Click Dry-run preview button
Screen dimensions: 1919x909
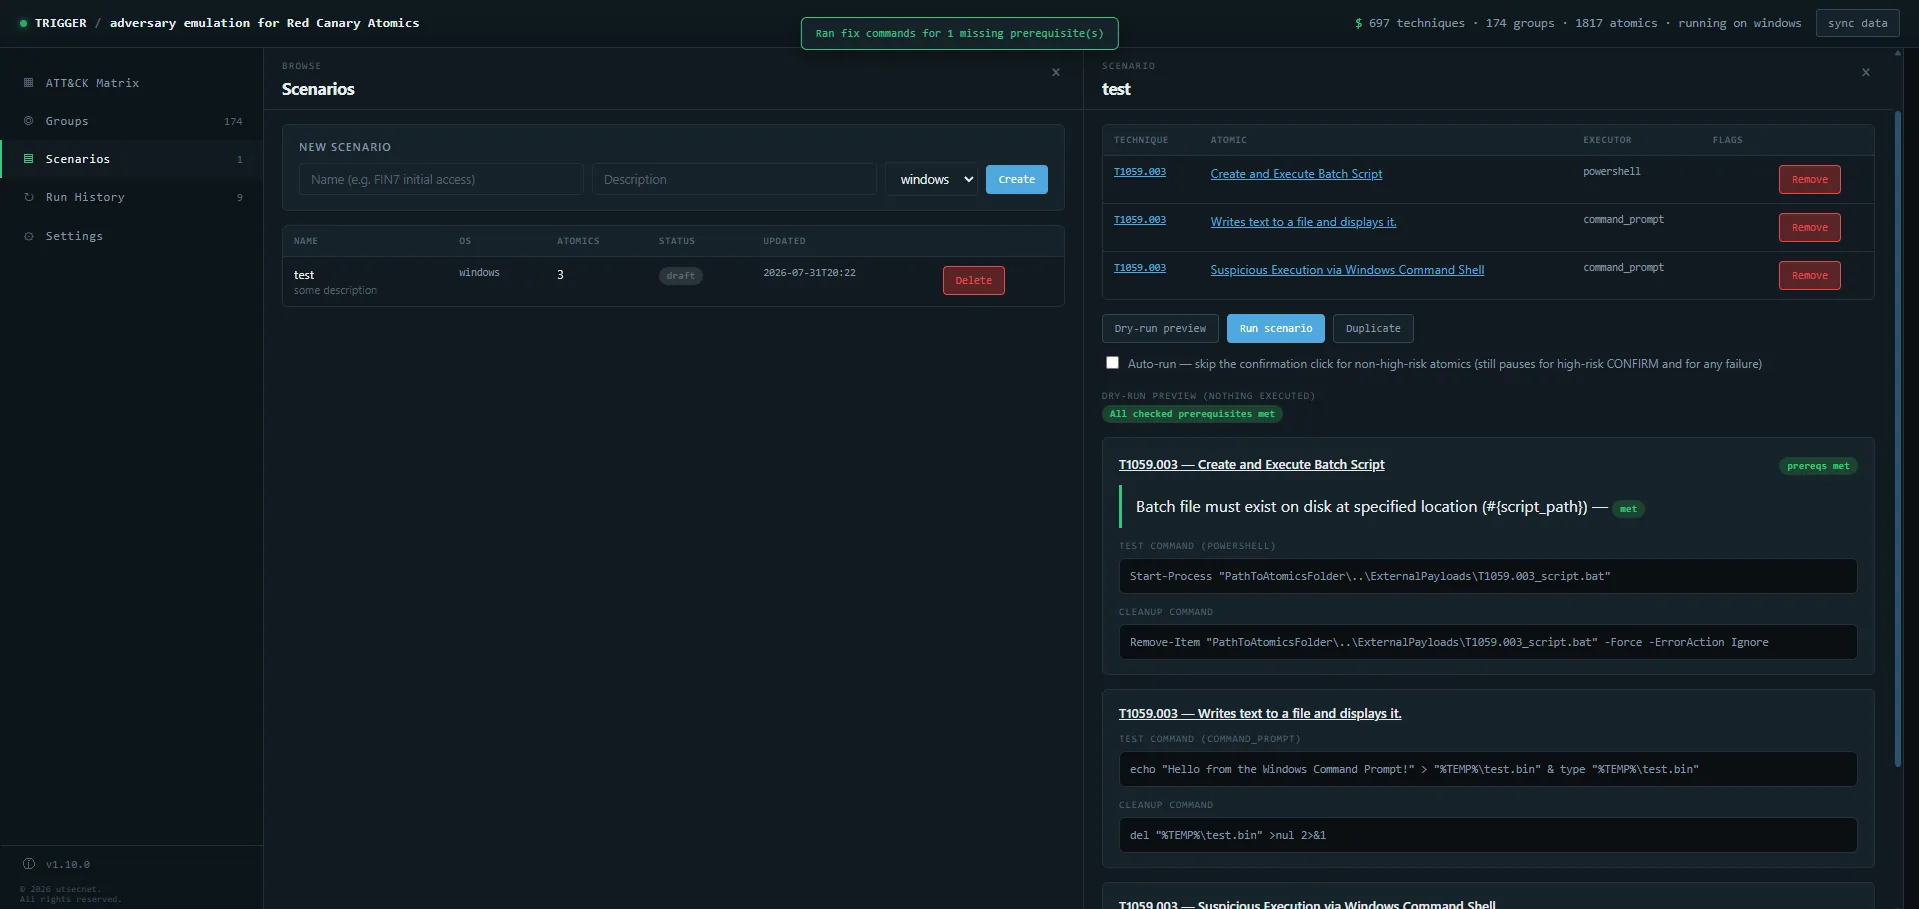(1160, 328)
